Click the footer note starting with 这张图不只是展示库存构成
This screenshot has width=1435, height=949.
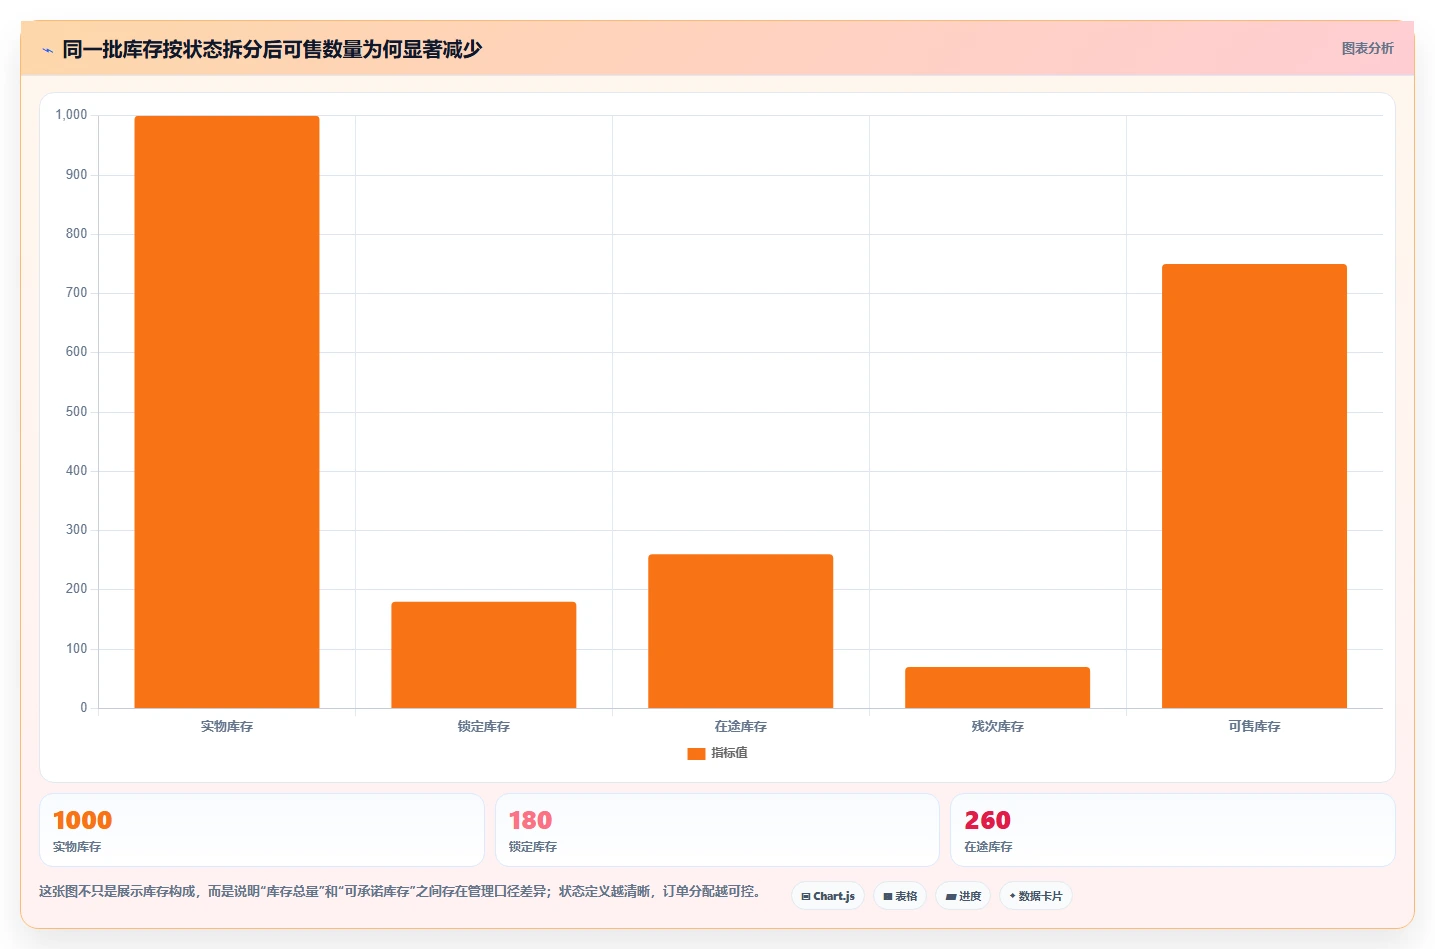[x=399, y=891]
